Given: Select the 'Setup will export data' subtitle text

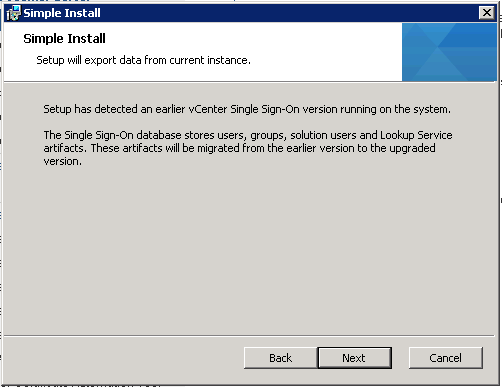Looking at the screenshot, I should point(143,60).
